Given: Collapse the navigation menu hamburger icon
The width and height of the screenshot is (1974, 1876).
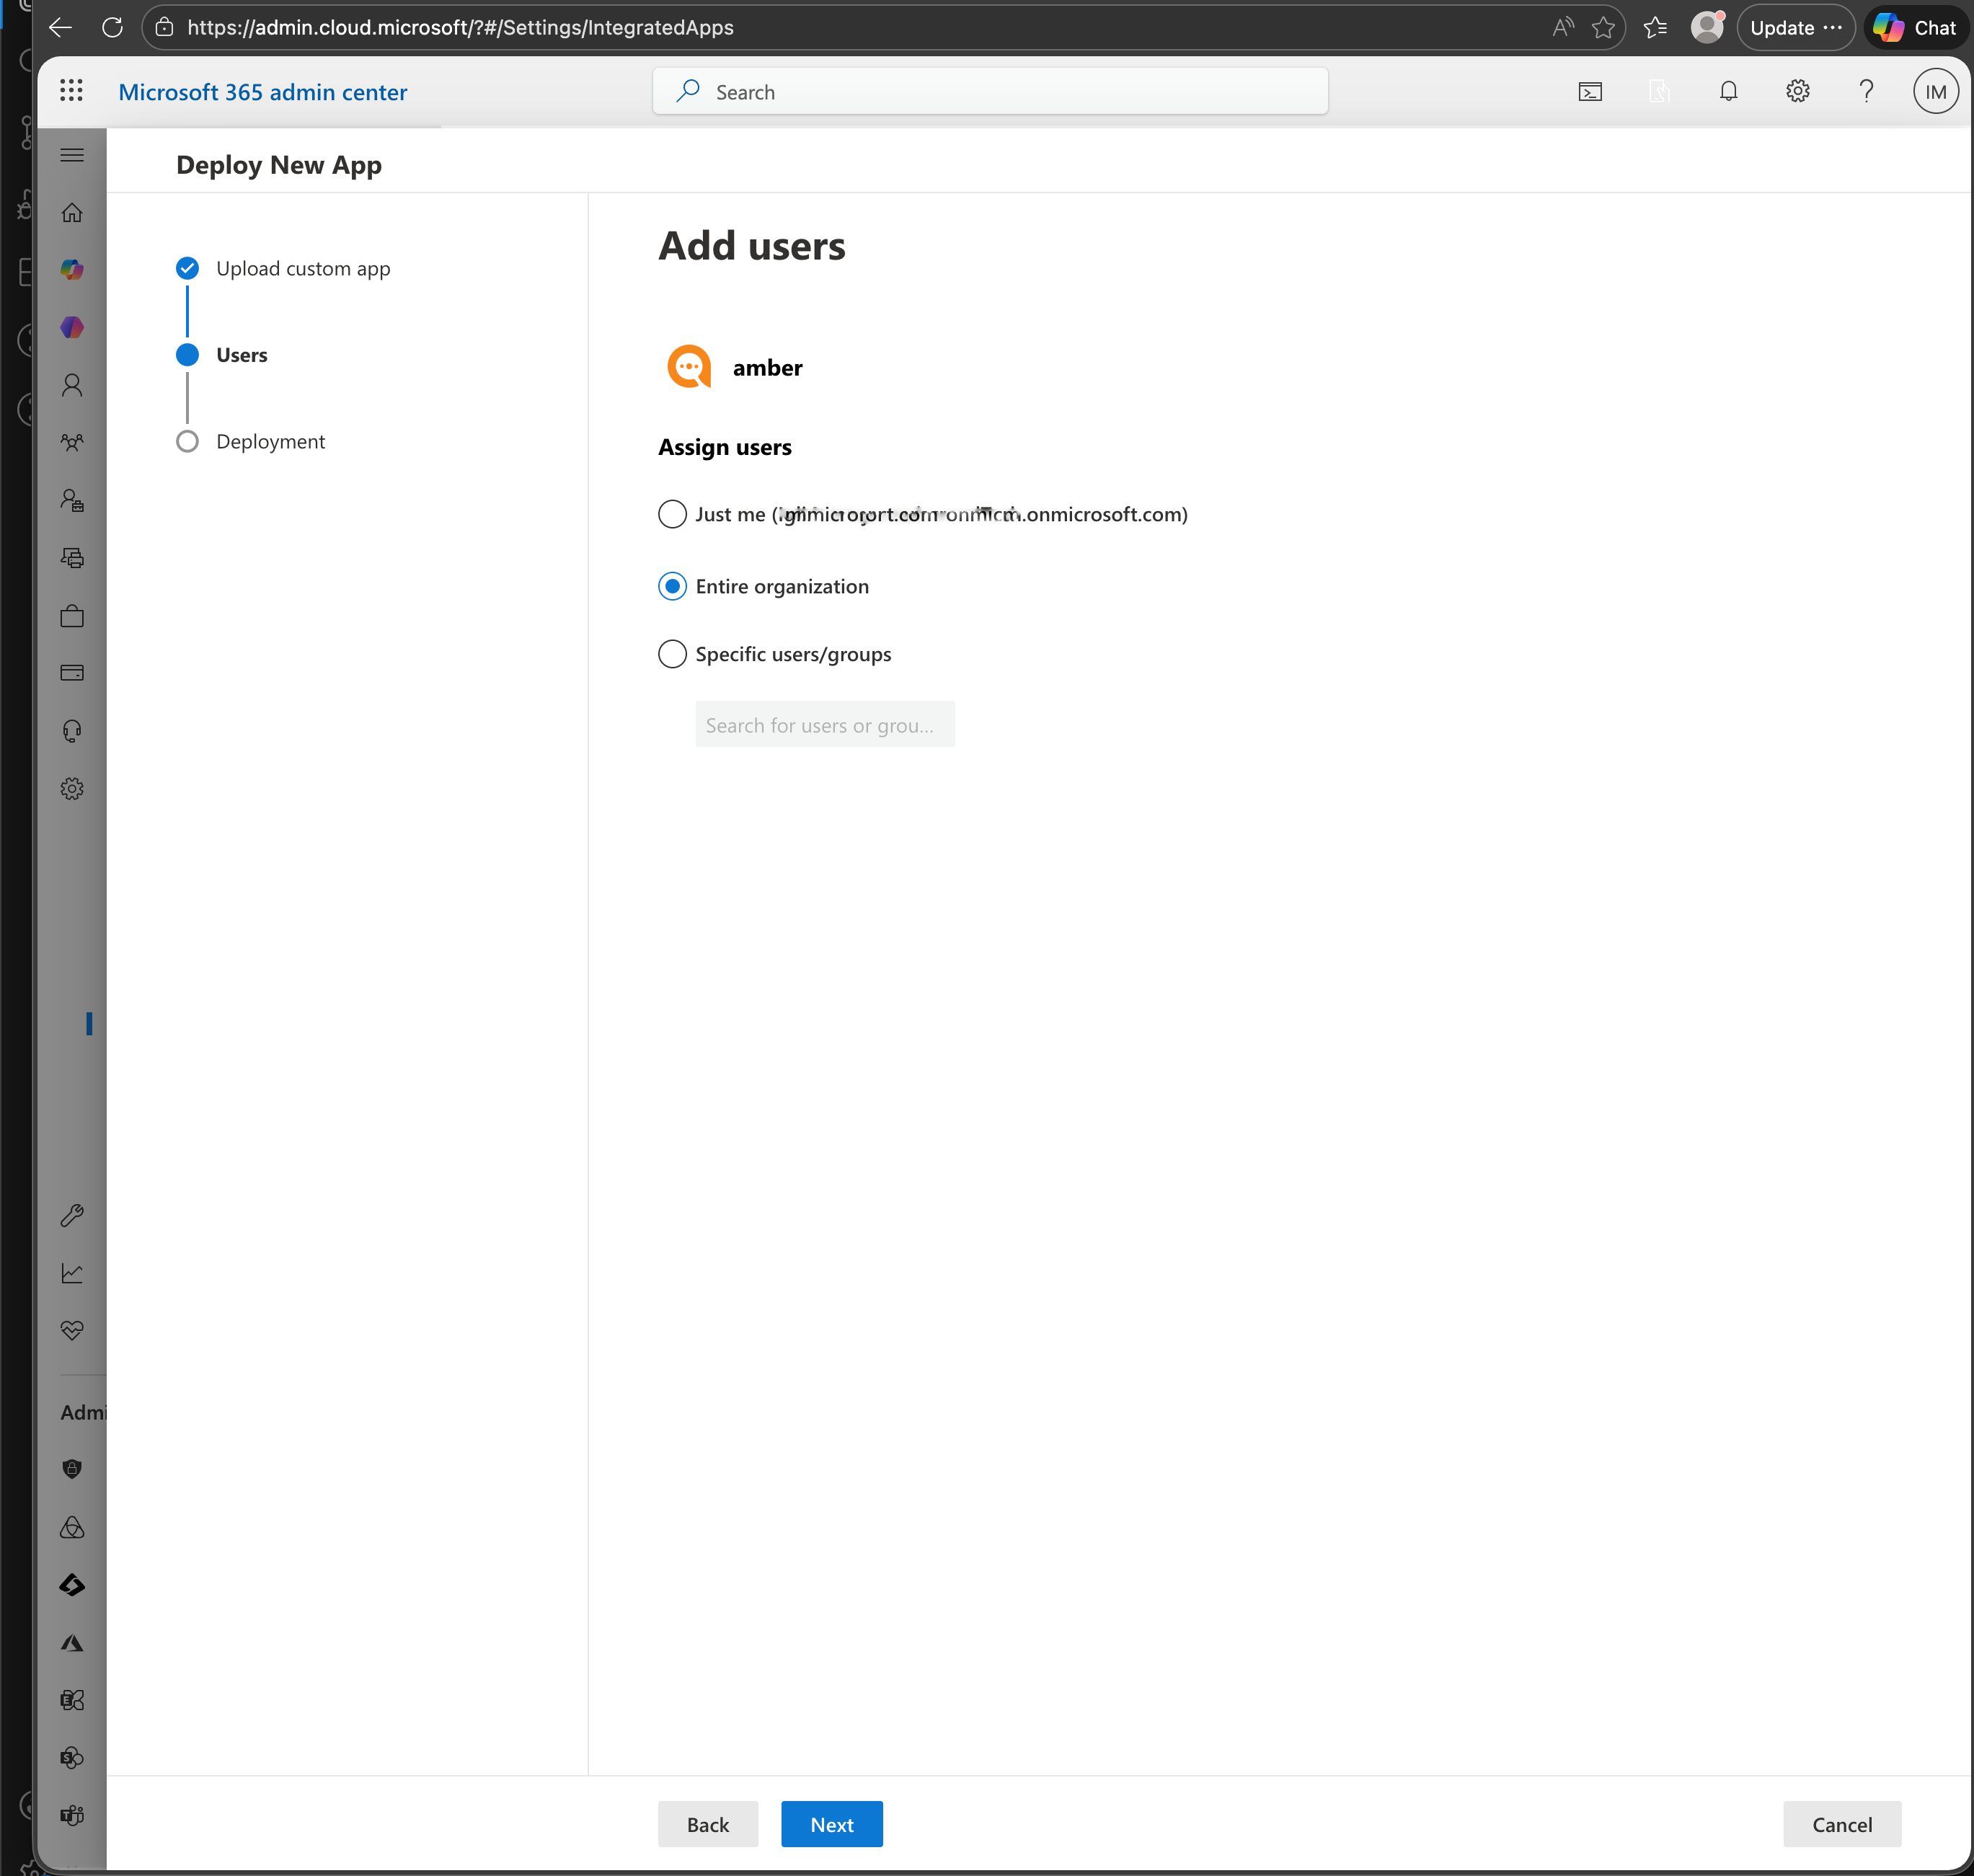Looking at the screenshot, I should tap(72, 155).
